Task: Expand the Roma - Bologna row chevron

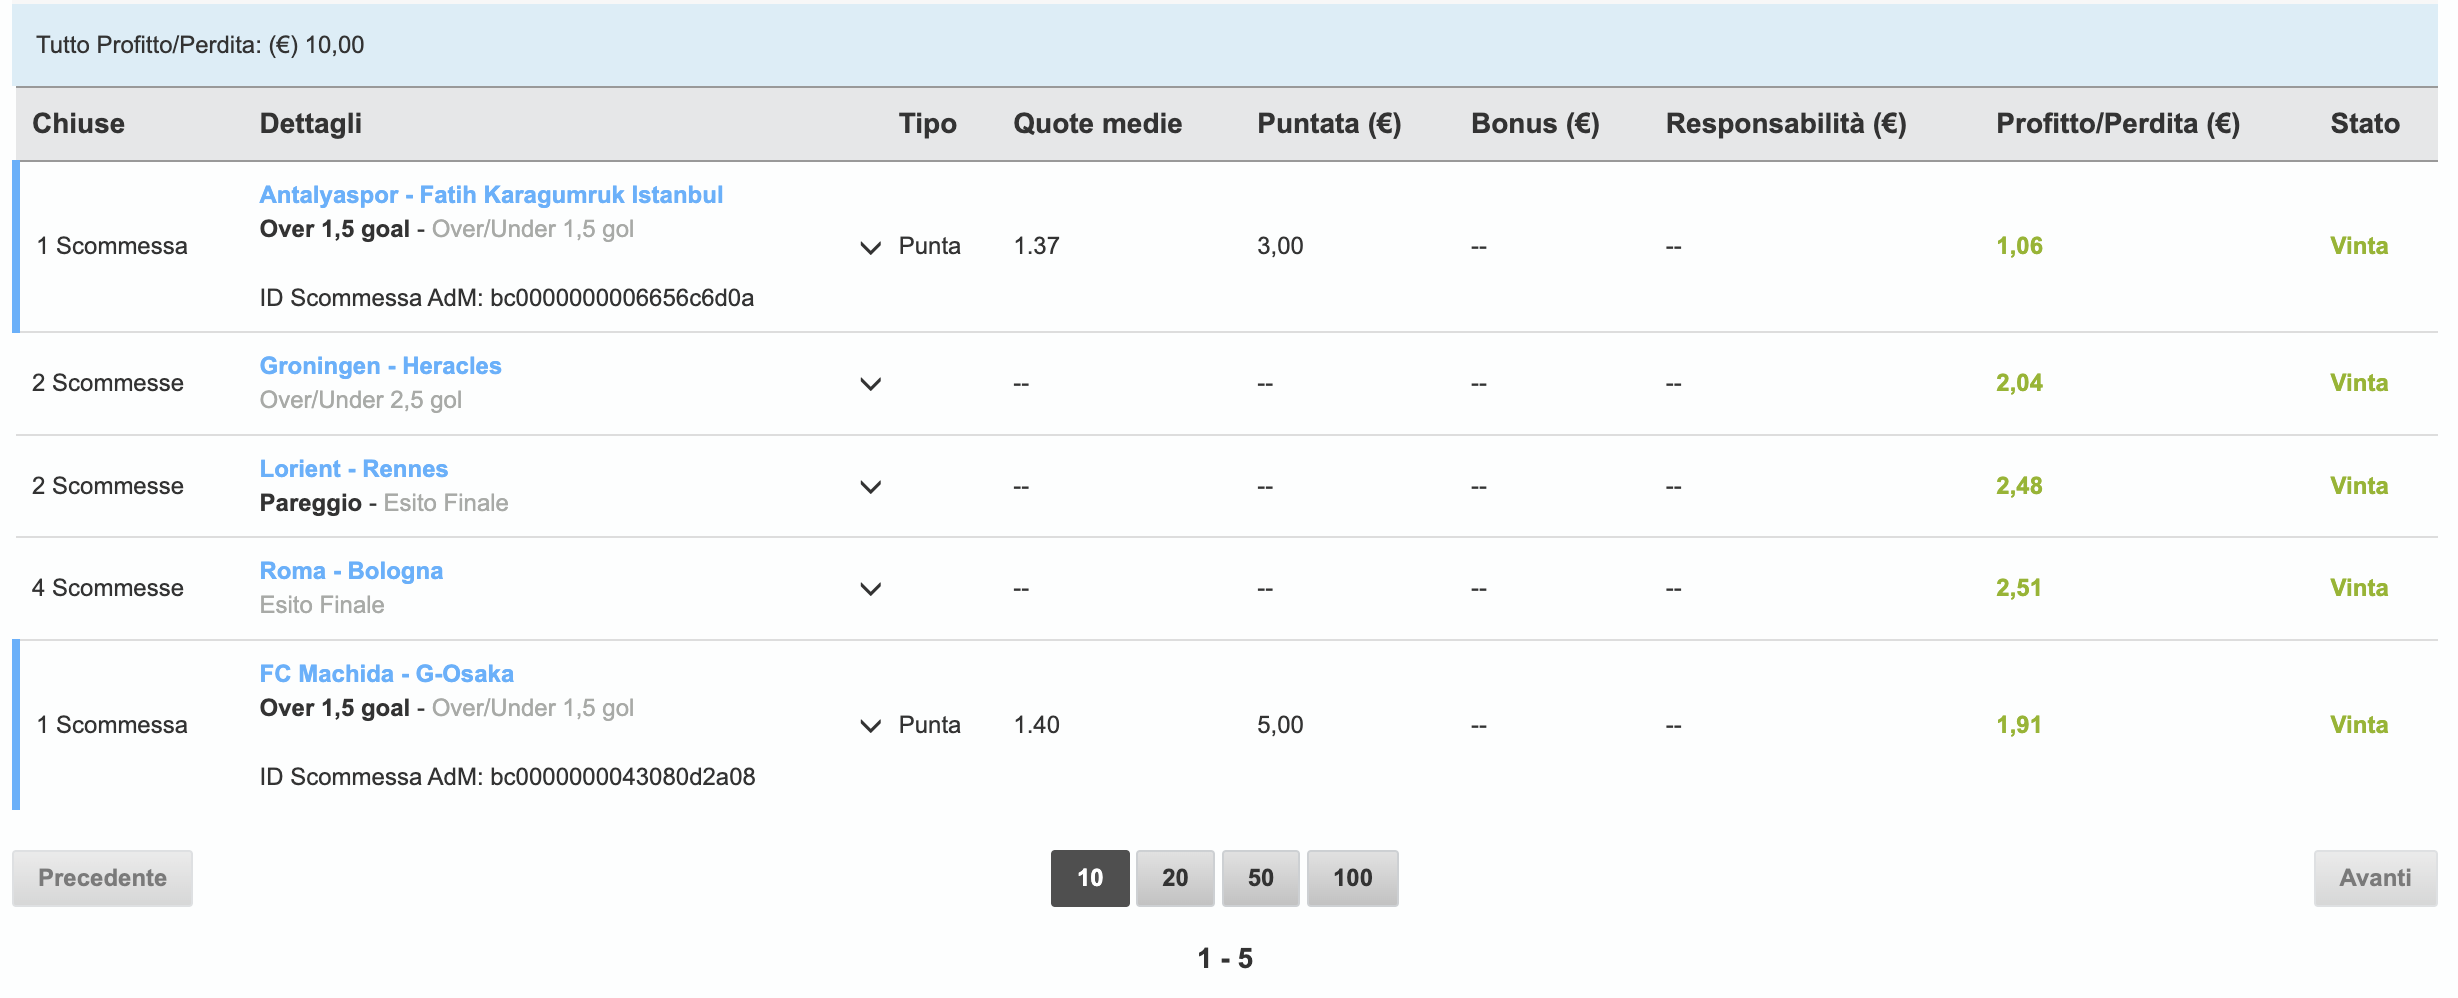Action: point(871,589)
